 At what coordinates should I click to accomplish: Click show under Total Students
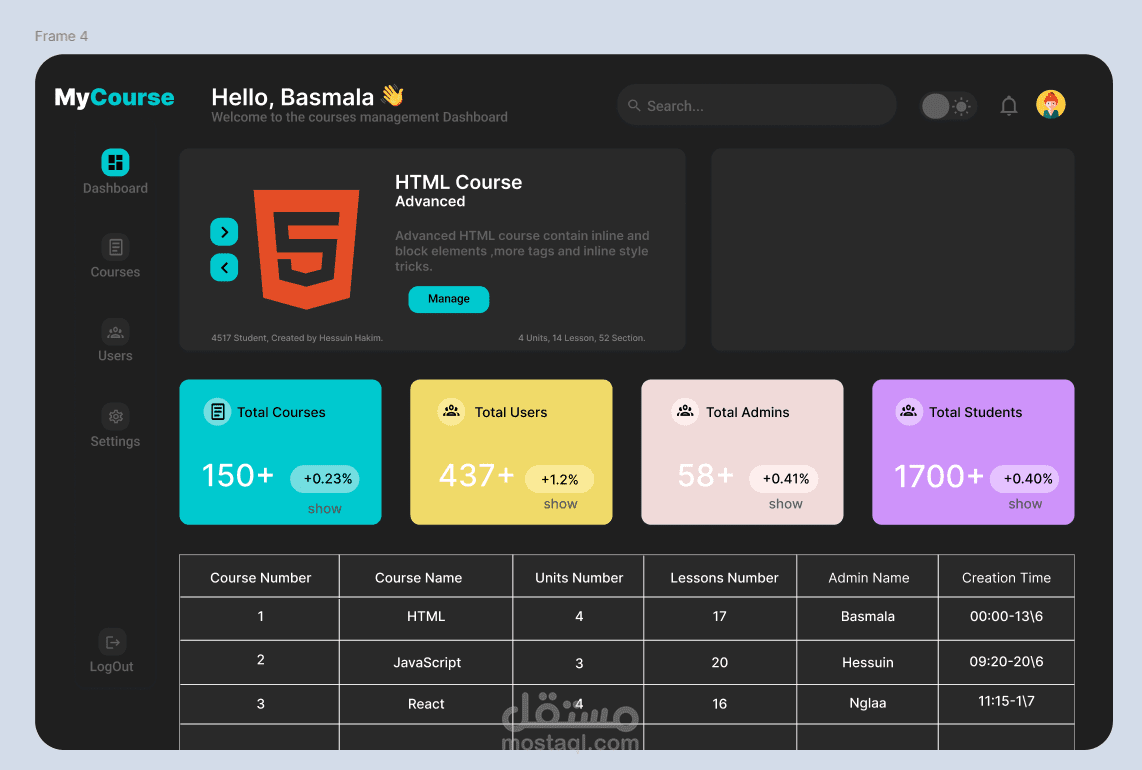1025,503
